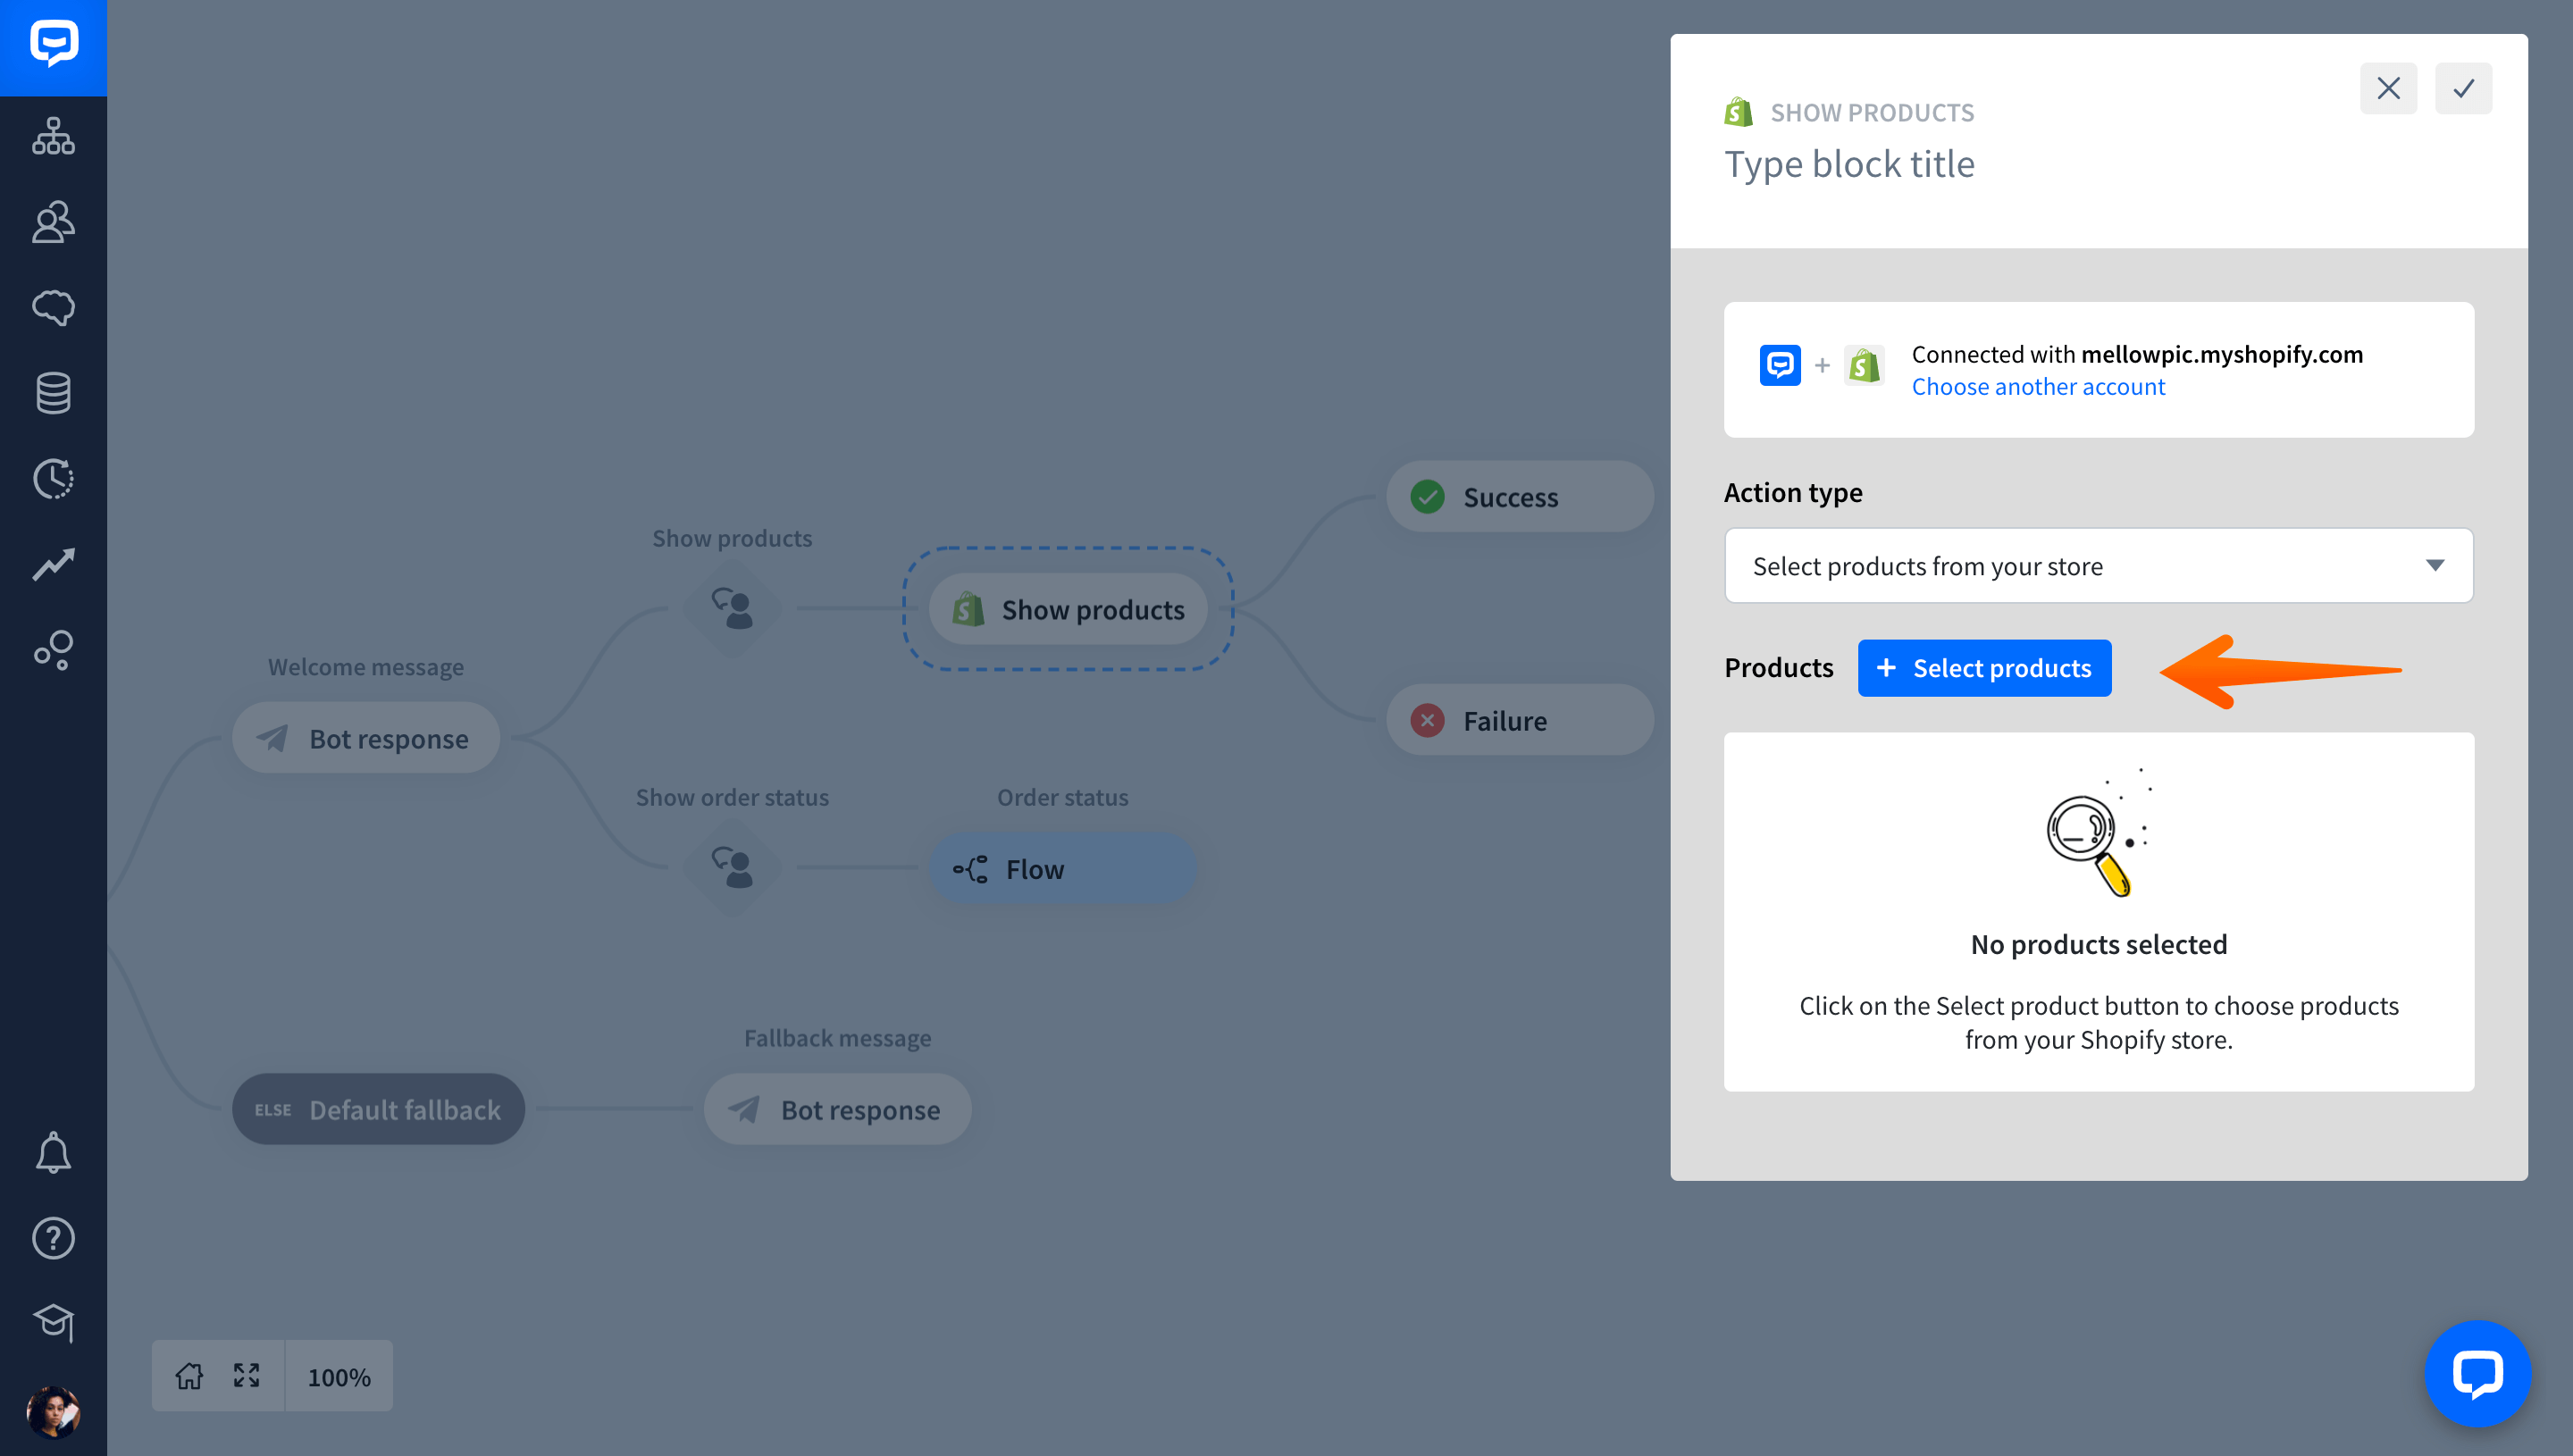Click the home reset view icon
This screenshot has width=2573, height=1456.
(x=189, y=1376)
